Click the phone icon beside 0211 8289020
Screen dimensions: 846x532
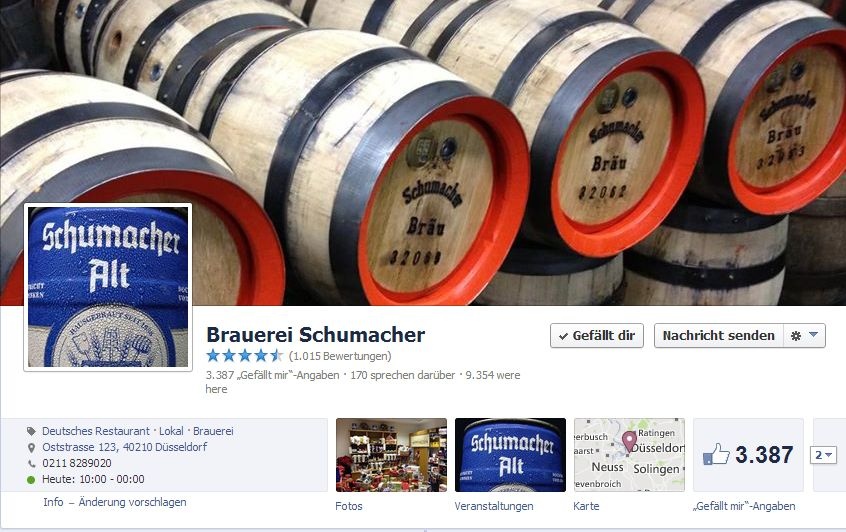[31, 463]
